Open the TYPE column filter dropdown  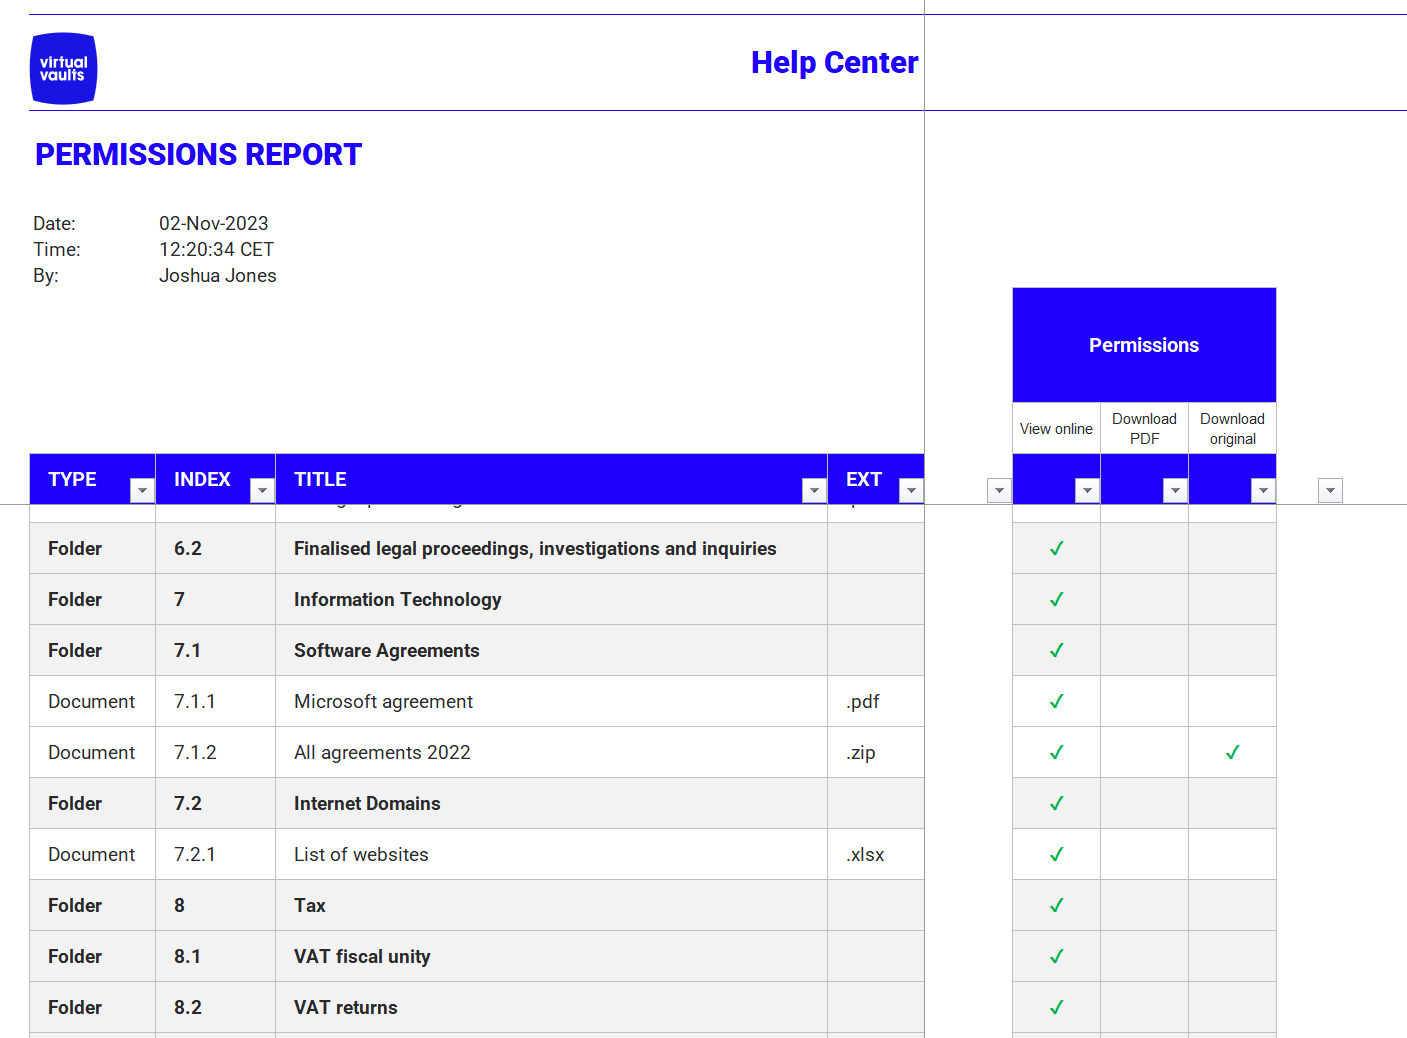tap(142, 490)
